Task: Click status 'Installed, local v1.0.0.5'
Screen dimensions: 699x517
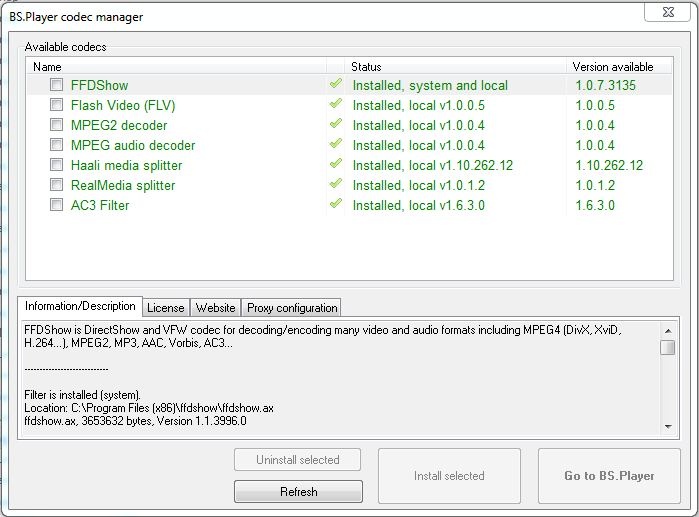Action: pyautogui.click(x=419, y=106)
